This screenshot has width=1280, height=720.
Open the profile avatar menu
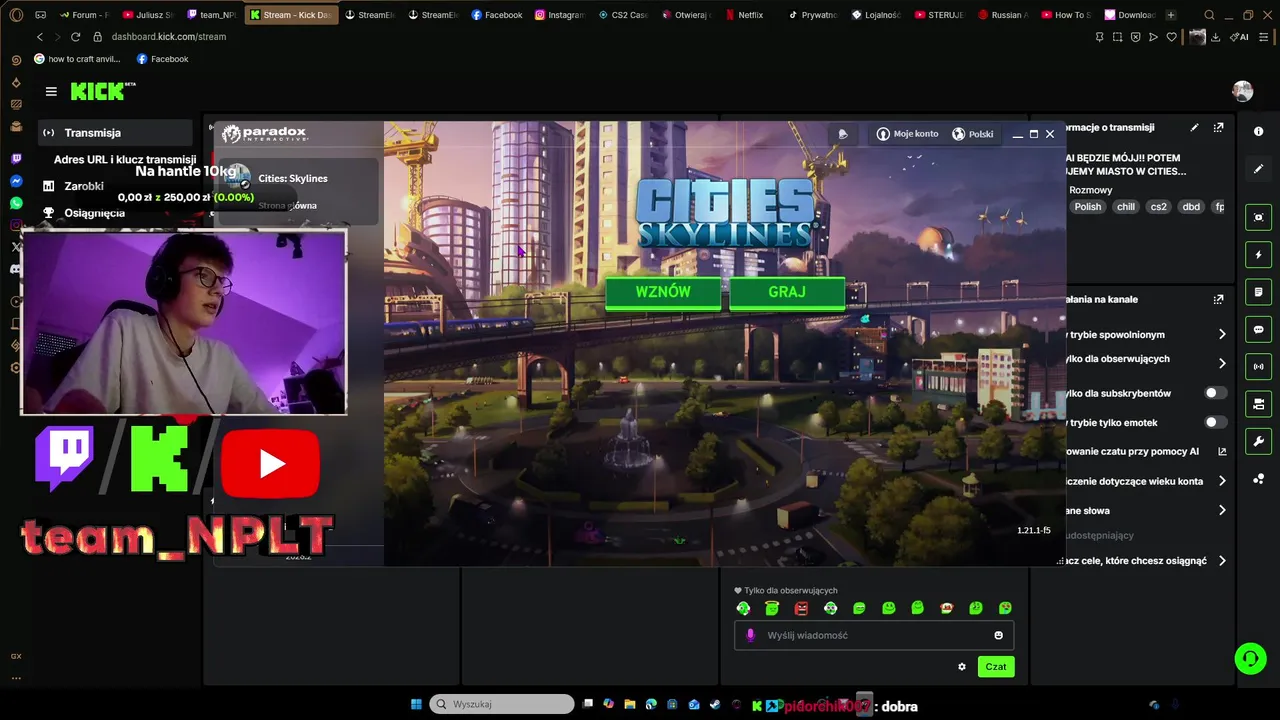(x=1243, y=91)
